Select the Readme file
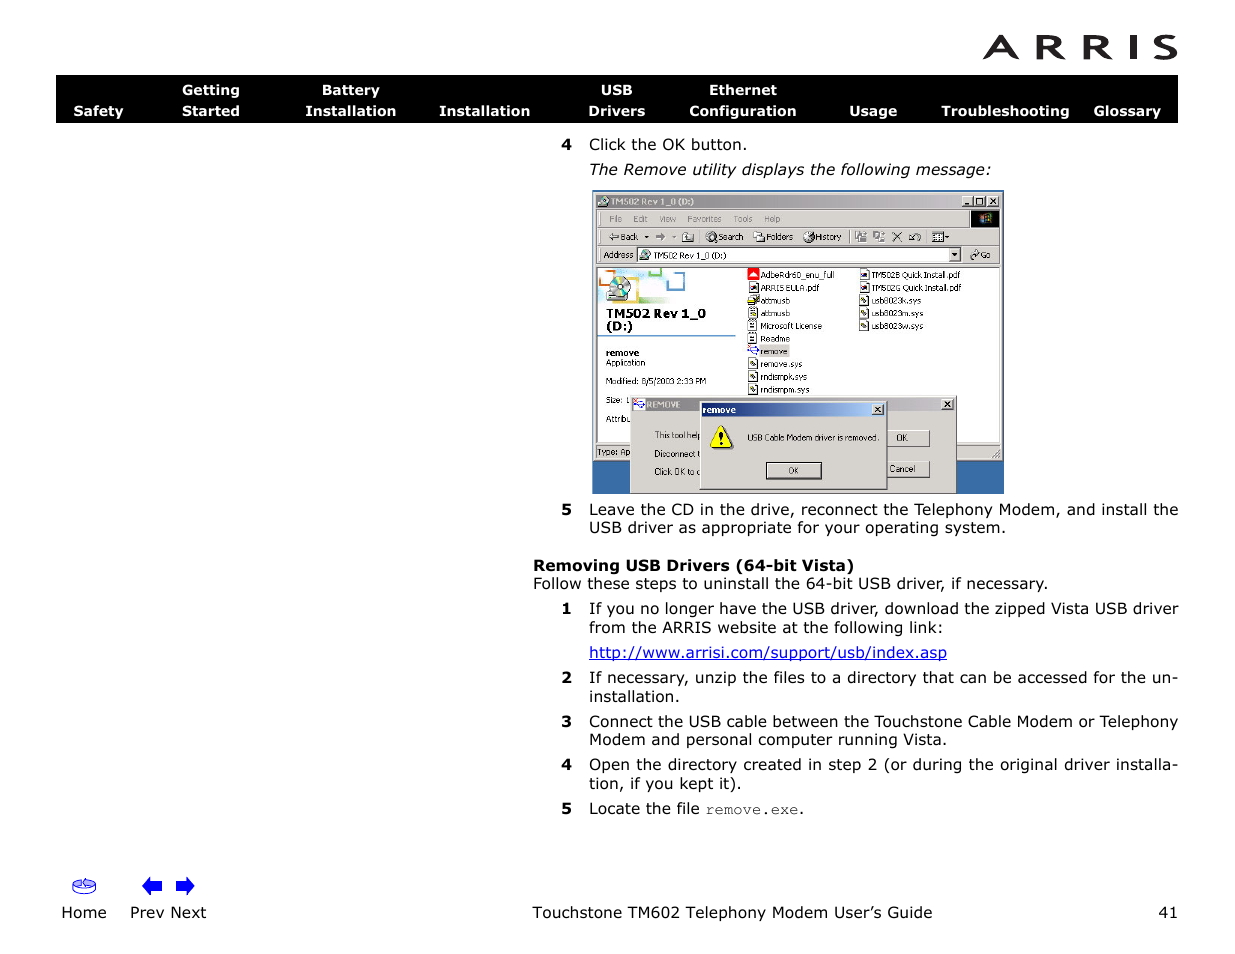 [x=769, y=339]
